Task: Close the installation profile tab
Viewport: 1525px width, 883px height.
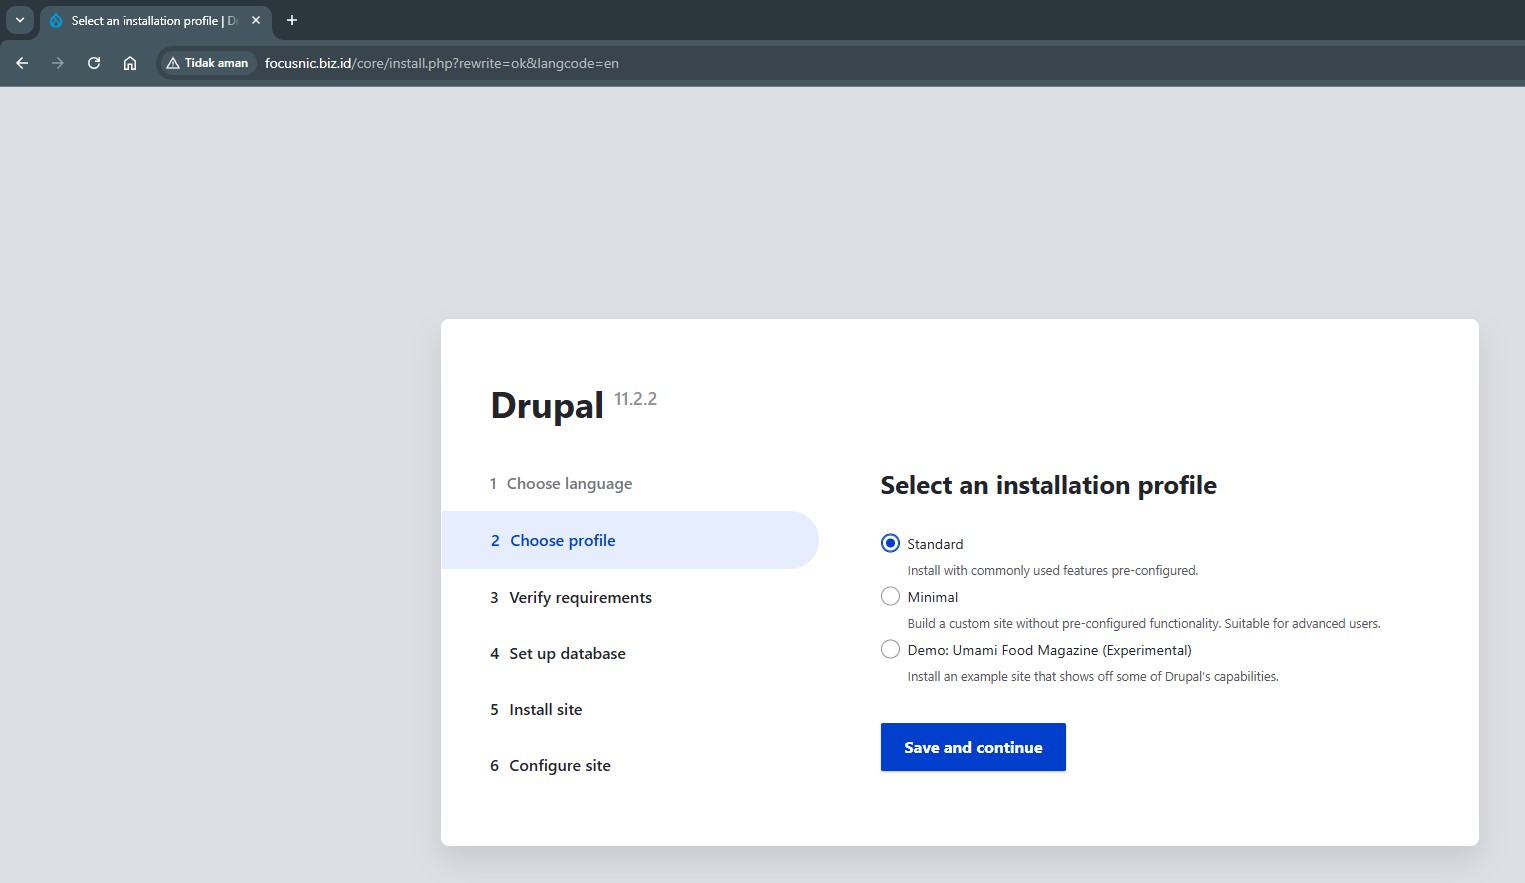Action: click(256, 20)
